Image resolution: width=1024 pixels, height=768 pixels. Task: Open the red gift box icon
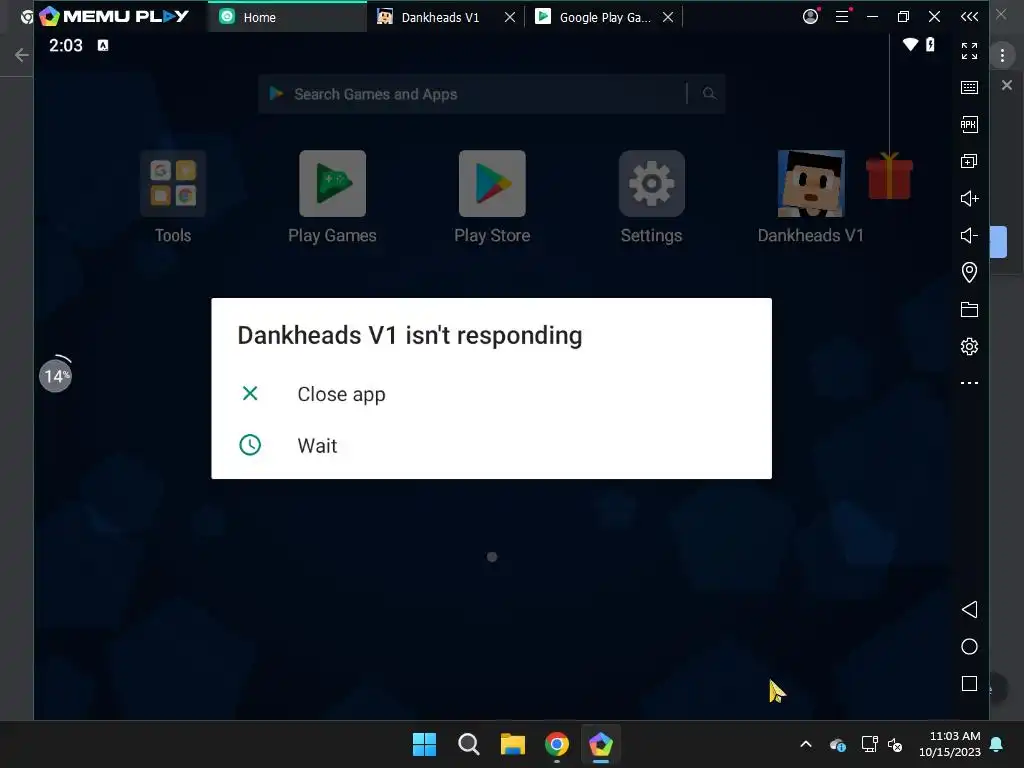pyautogui.click(x=889, y=175)
